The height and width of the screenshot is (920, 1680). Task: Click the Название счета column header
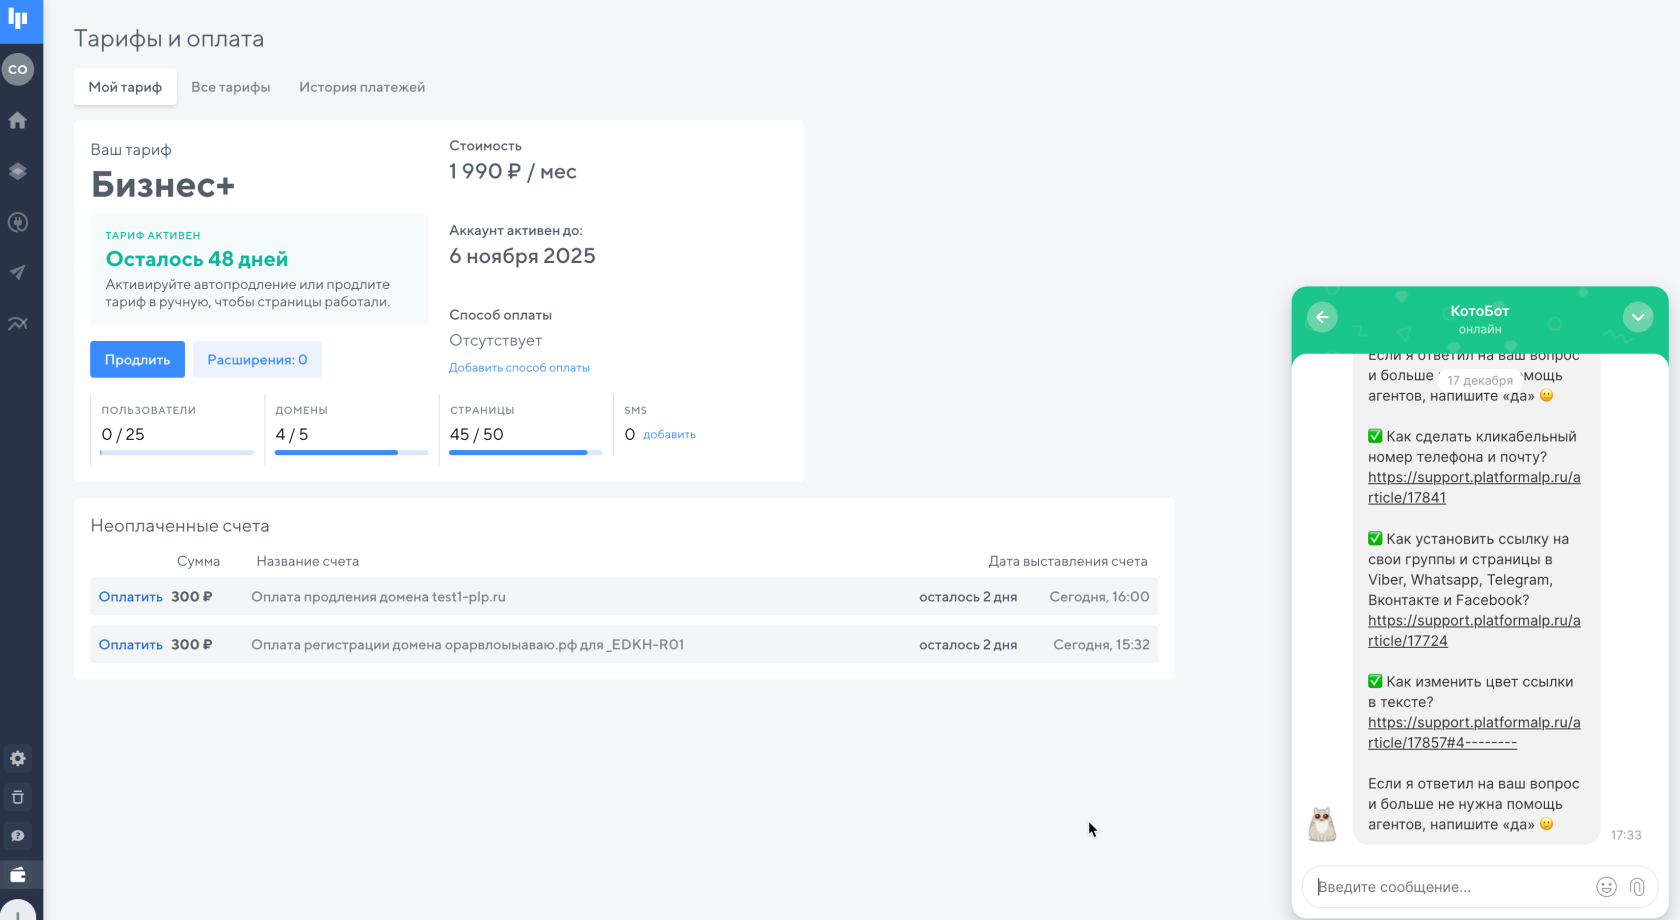point(308,562)
